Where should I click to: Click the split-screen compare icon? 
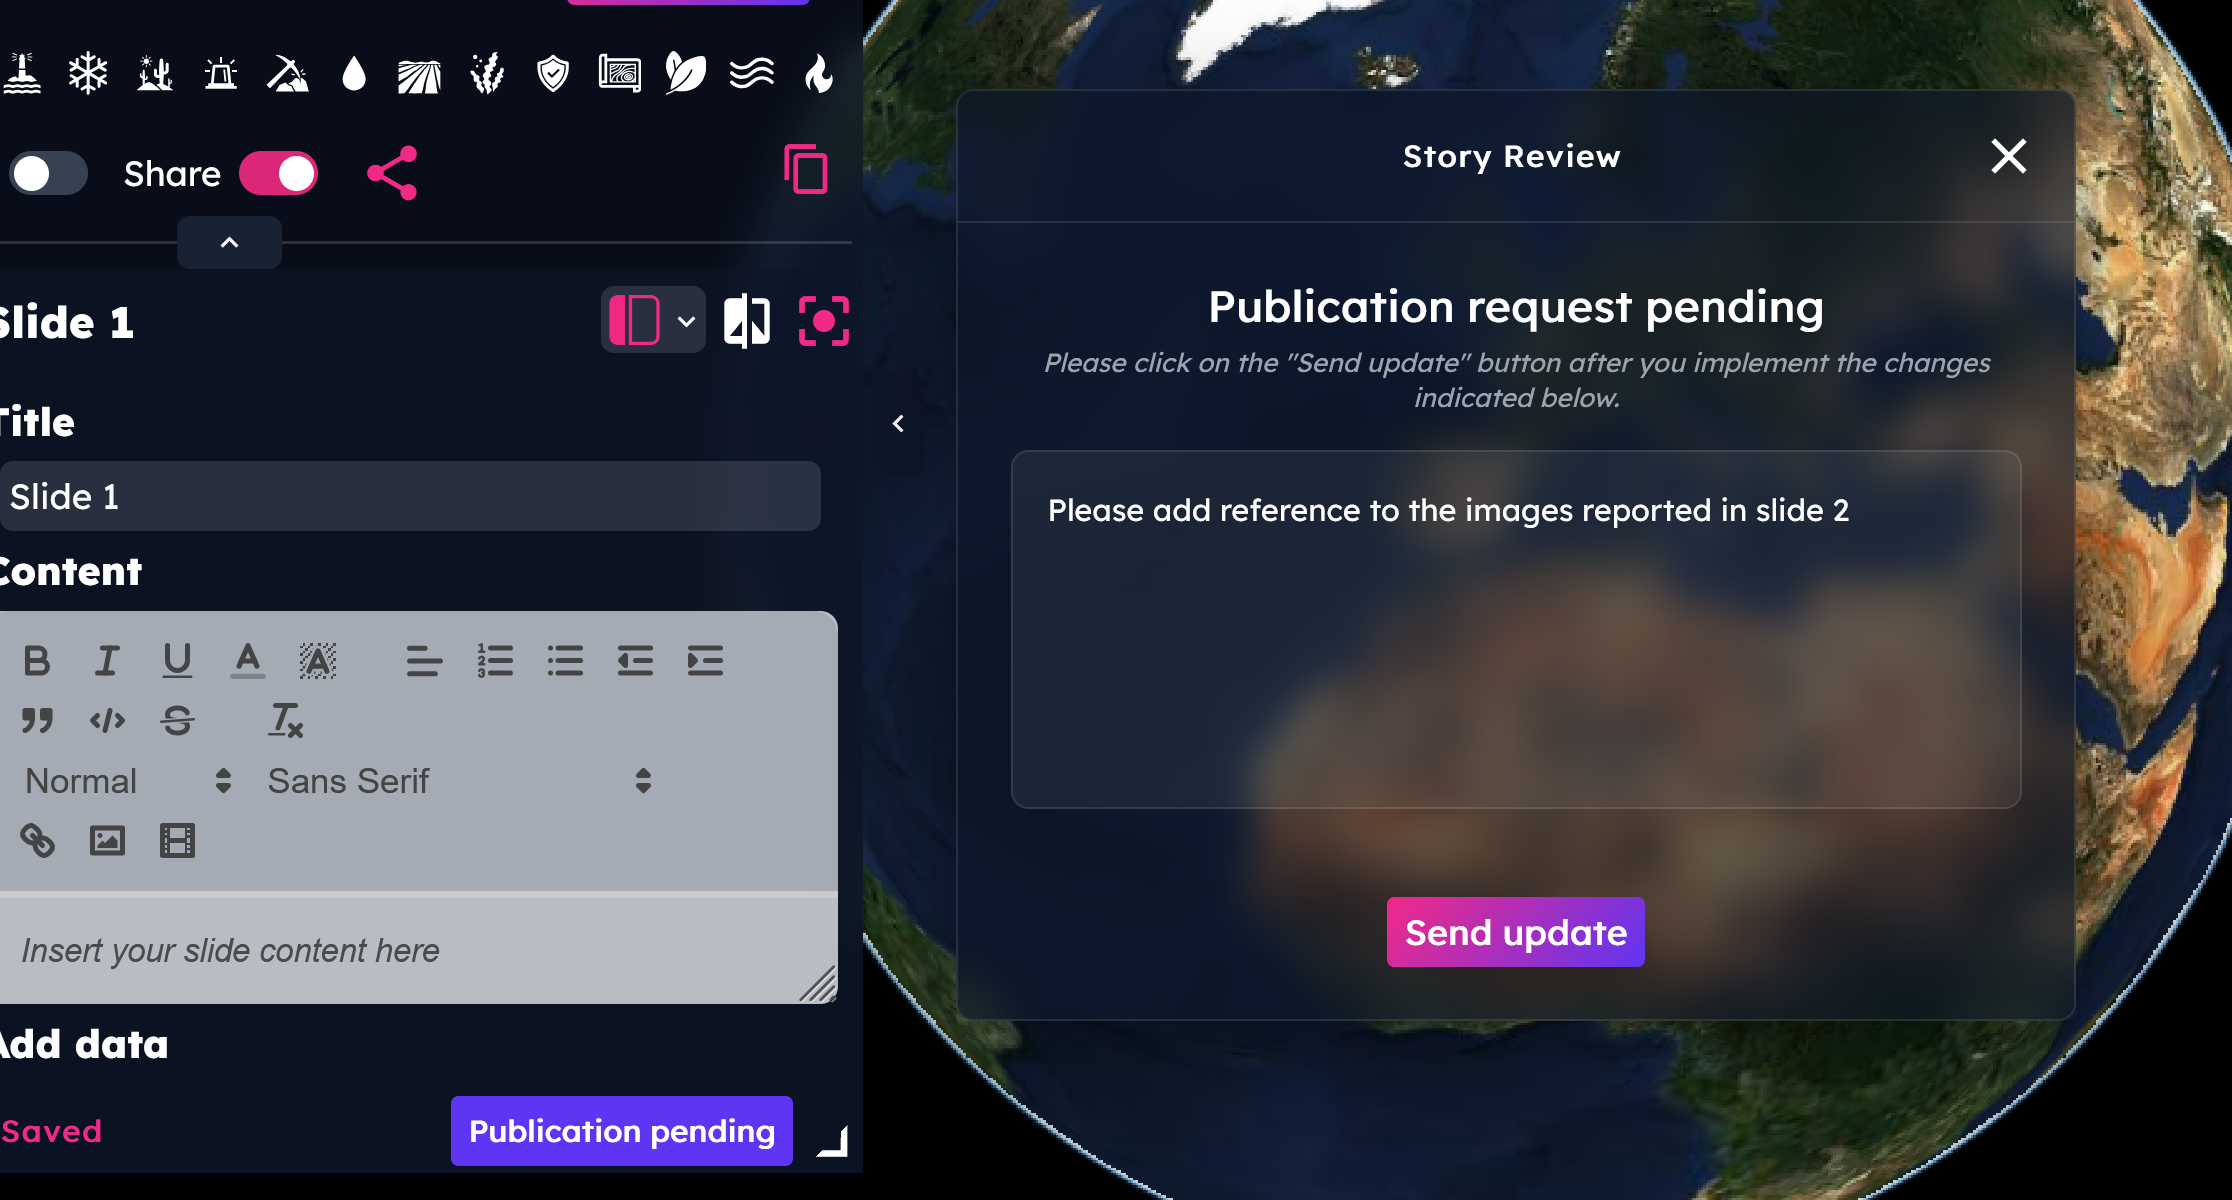747,321
